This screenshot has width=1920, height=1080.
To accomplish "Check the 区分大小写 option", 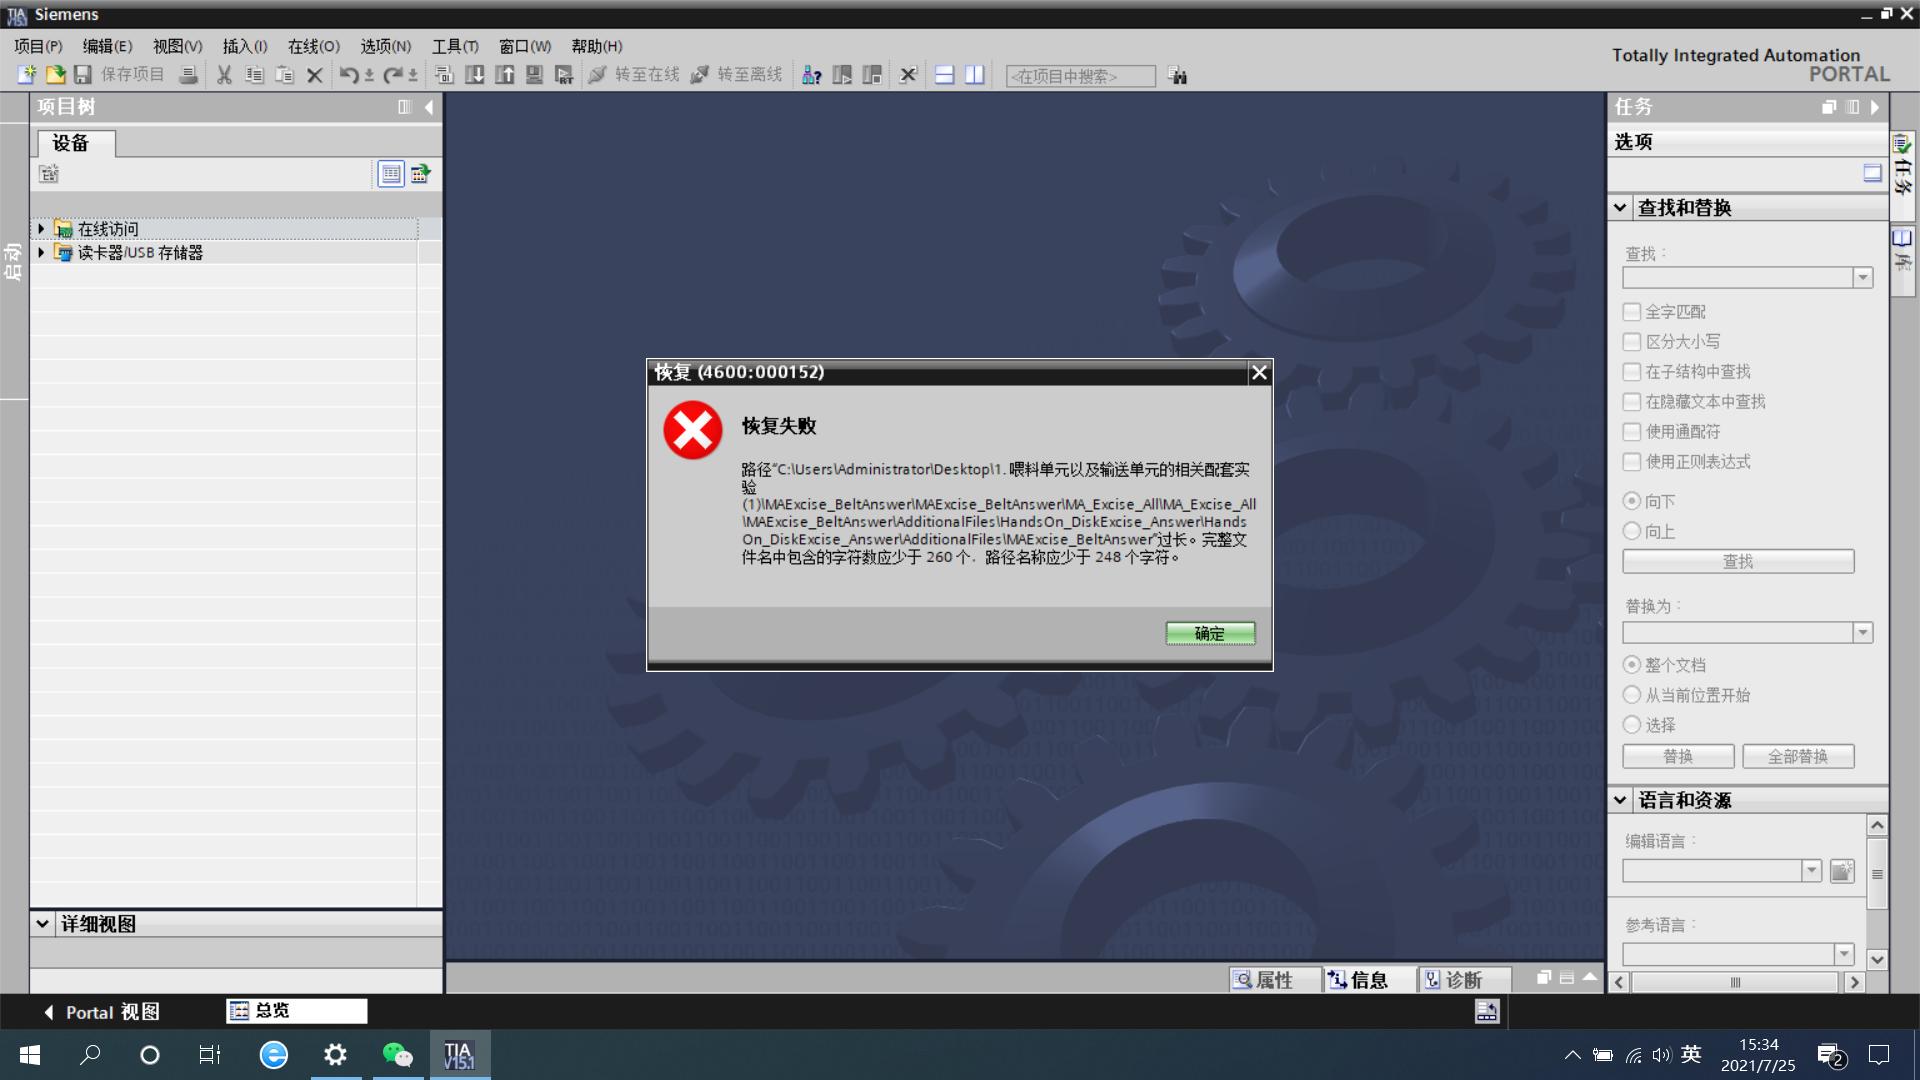I will (x=1632, y=342).
